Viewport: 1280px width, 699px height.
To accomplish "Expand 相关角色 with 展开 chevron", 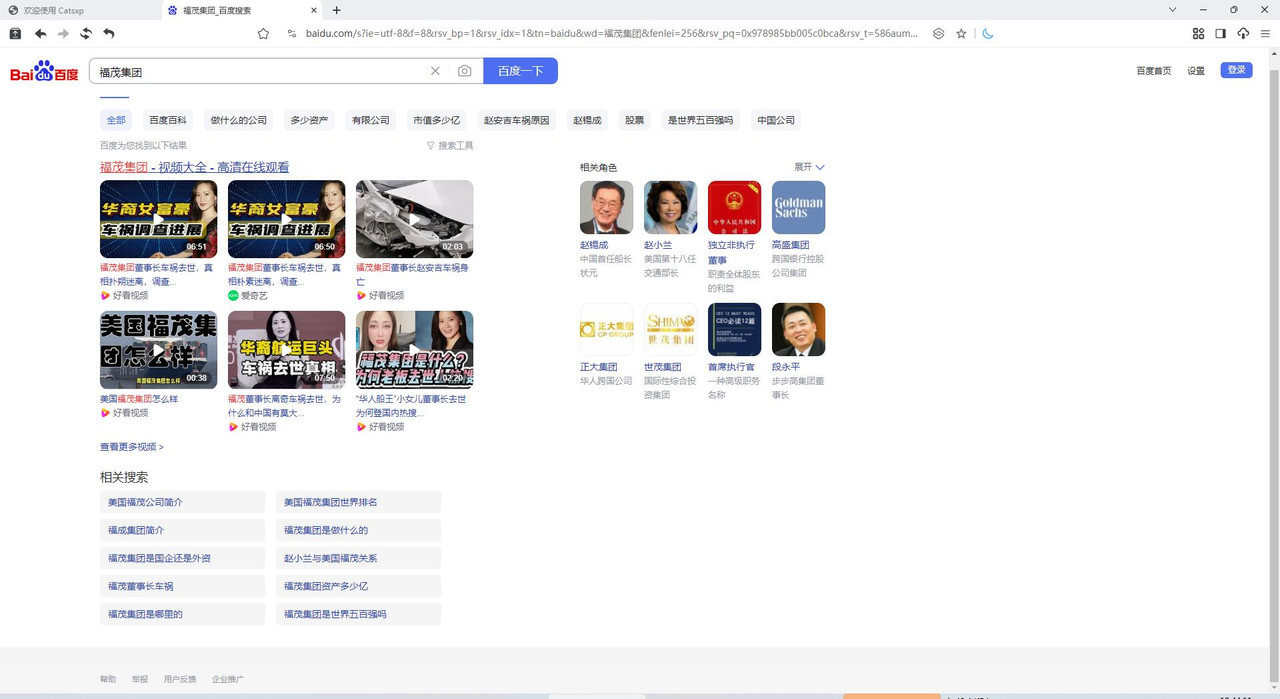I will (x=809, y=167).
